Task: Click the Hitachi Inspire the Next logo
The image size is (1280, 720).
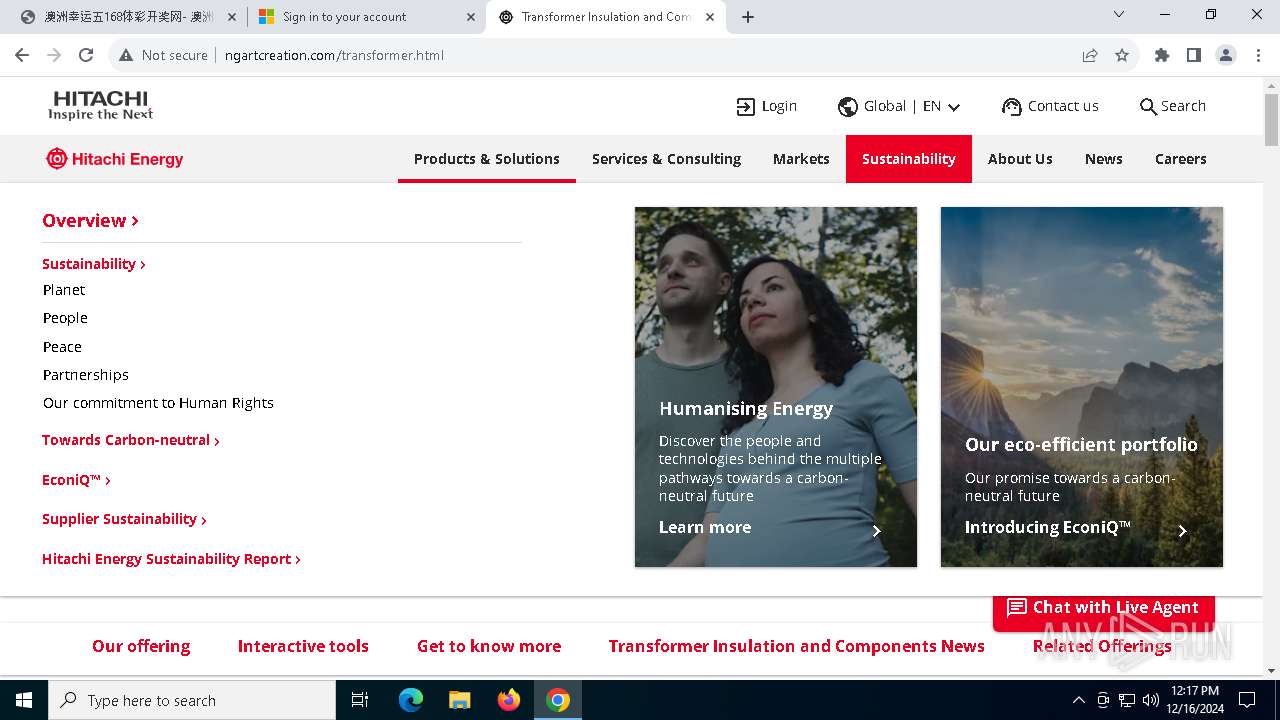Action: (x=100, y=105)
